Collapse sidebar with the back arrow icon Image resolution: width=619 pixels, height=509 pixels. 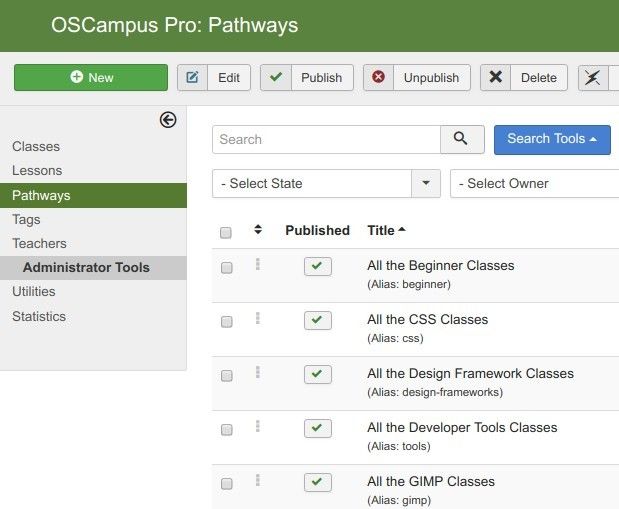tap(168, 120)
